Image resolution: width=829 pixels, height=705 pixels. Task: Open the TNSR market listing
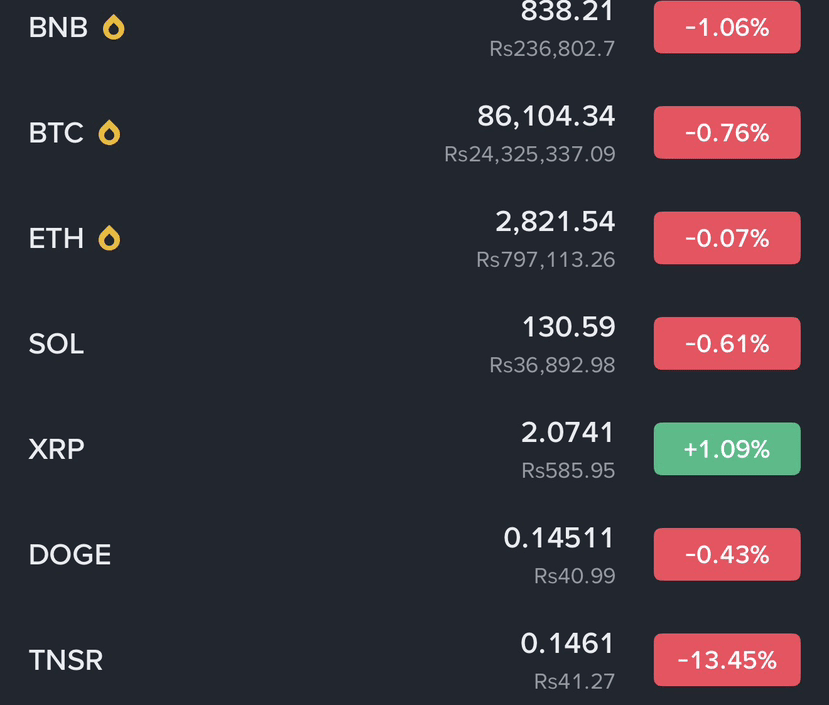pyautogui.click(x=414, y=660)
